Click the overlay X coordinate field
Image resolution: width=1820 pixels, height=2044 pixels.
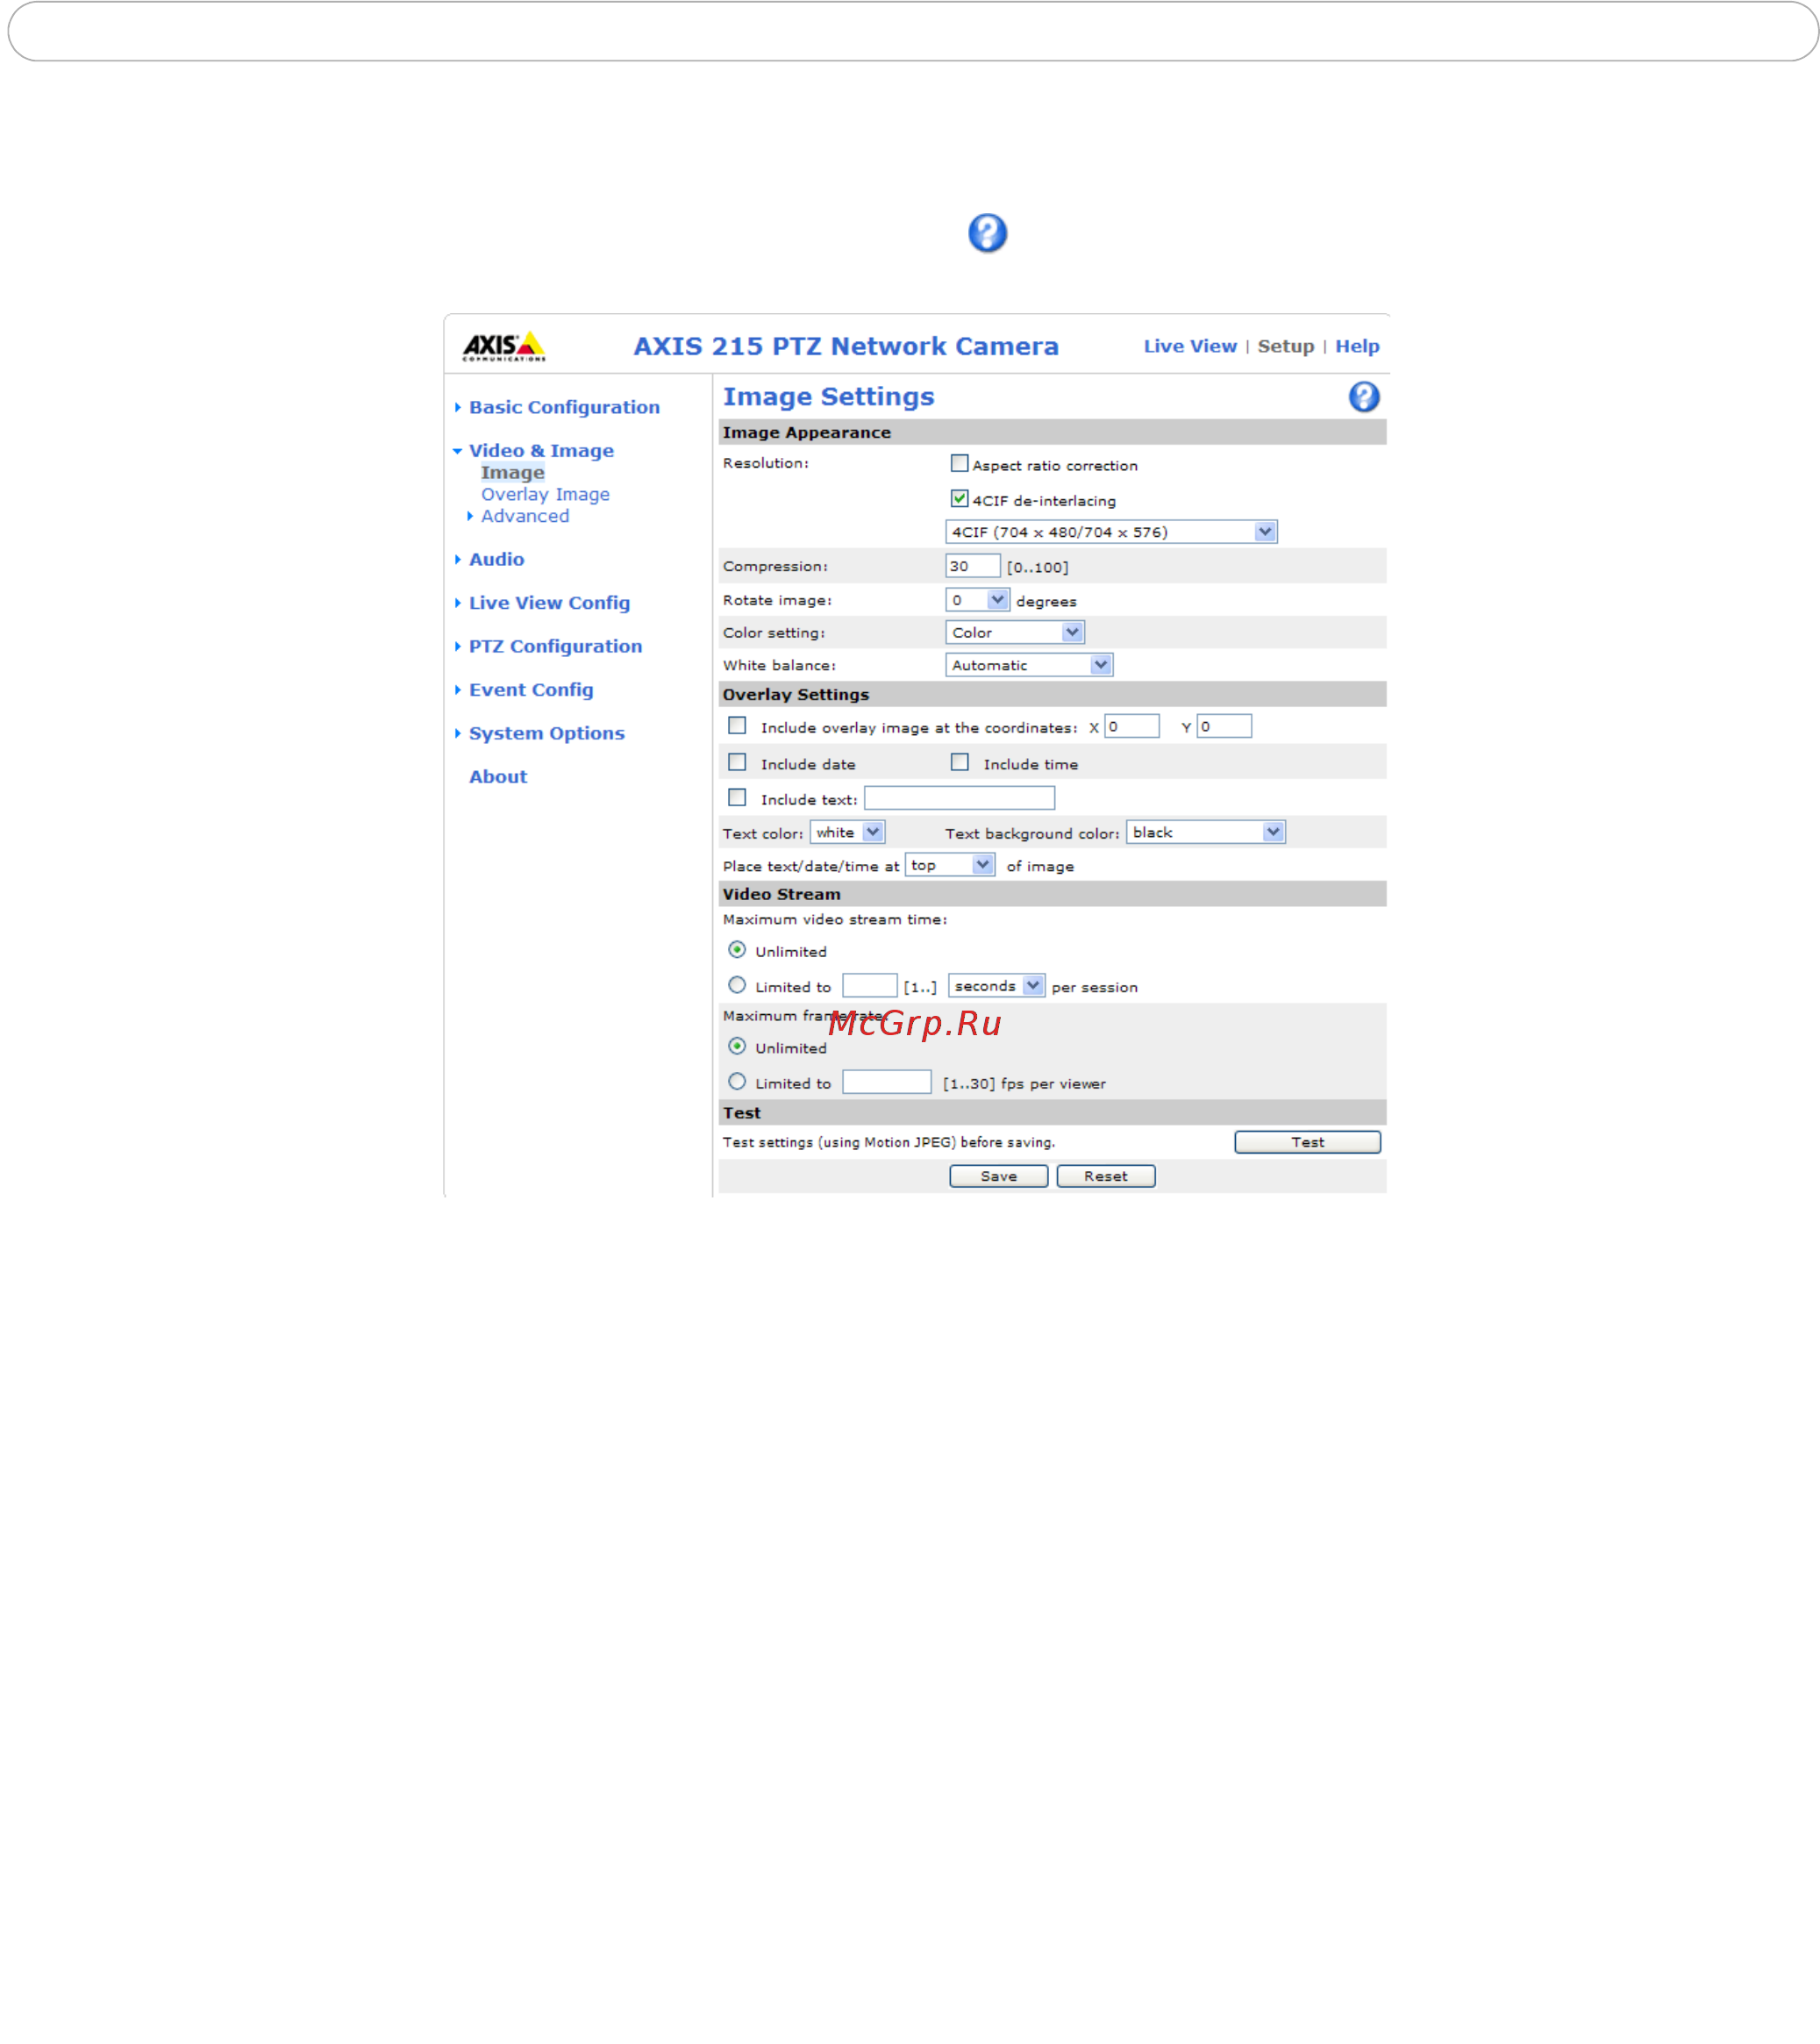(x=1131, y=727)
